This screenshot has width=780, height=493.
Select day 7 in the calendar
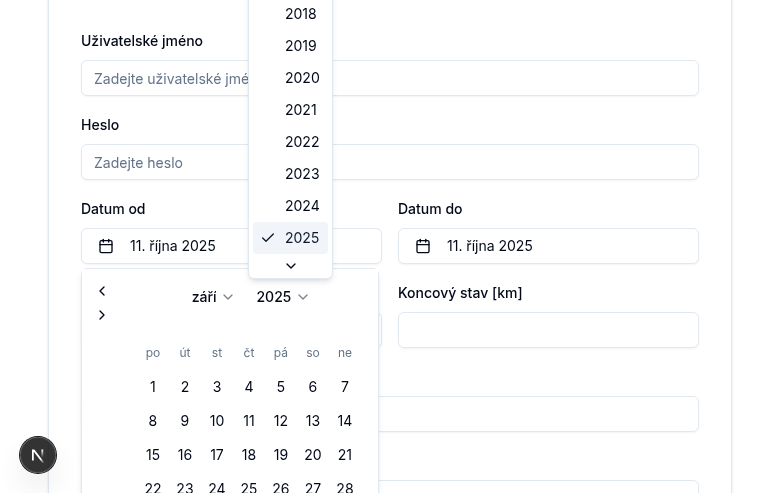click(345, 387)
